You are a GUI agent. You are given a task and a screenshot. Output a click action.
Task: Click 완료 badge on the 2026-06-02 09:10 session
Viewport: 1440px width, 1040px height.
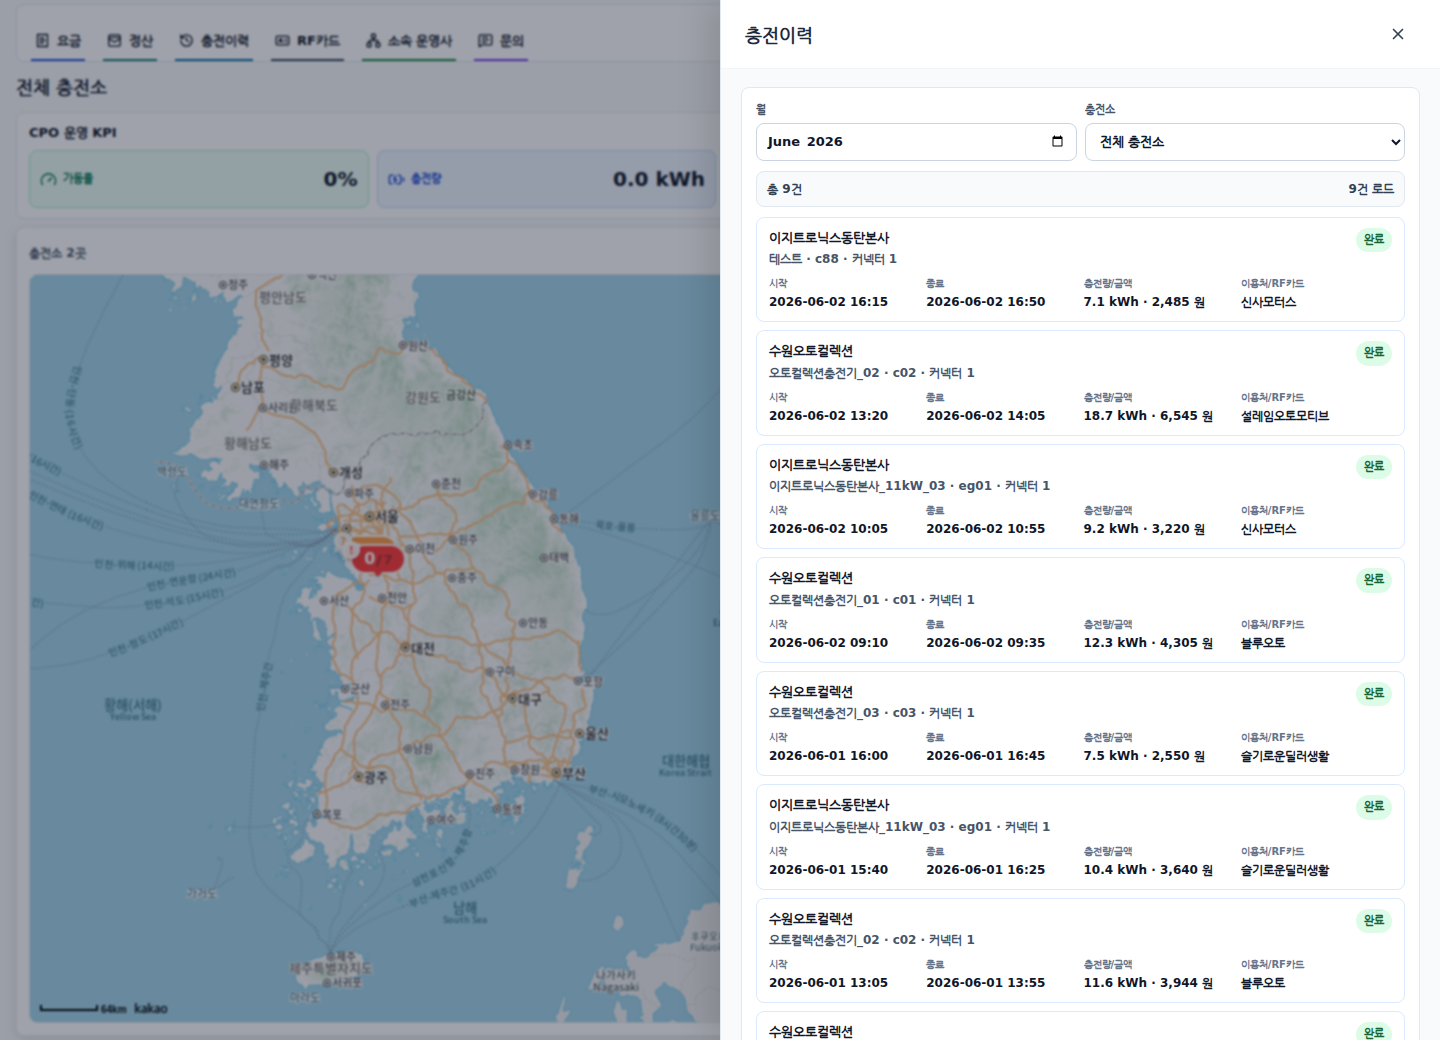click(x=1374, y=579)
